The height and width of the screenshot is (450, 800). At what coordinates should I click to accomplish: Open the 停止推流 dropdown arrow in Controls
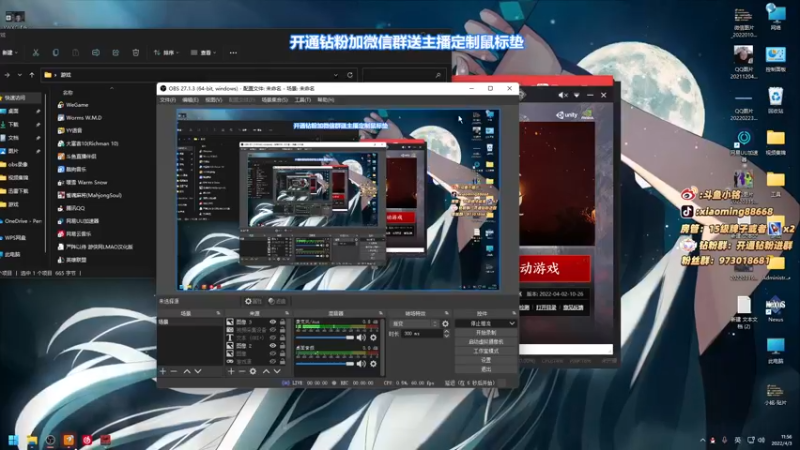[x=512, y=323]
